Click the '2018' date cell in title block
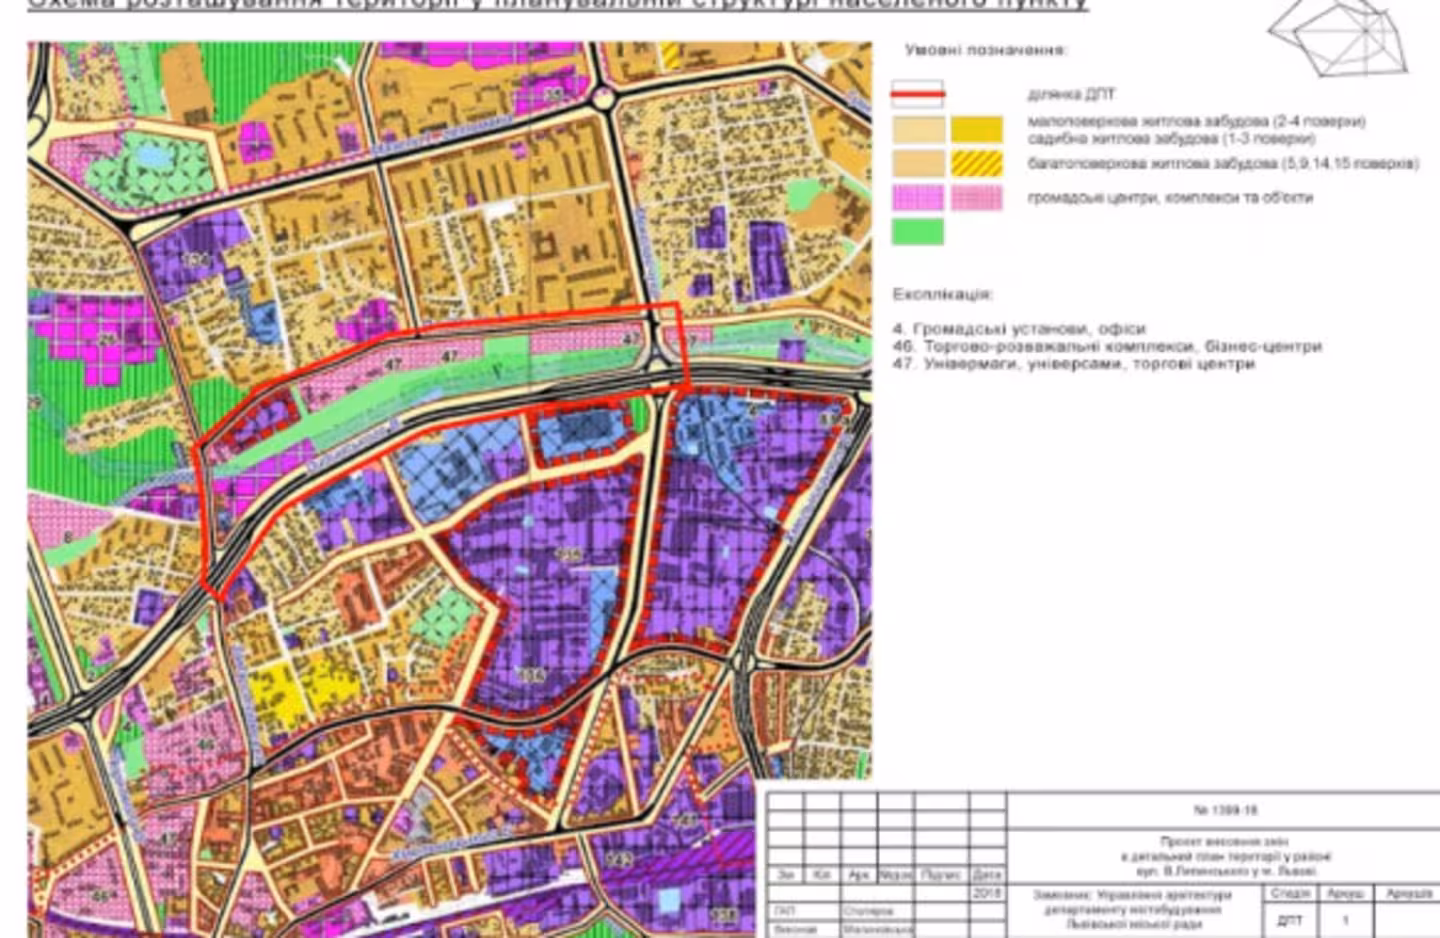Viewport: 1440px width, 938px height. (x=986, y=893)
